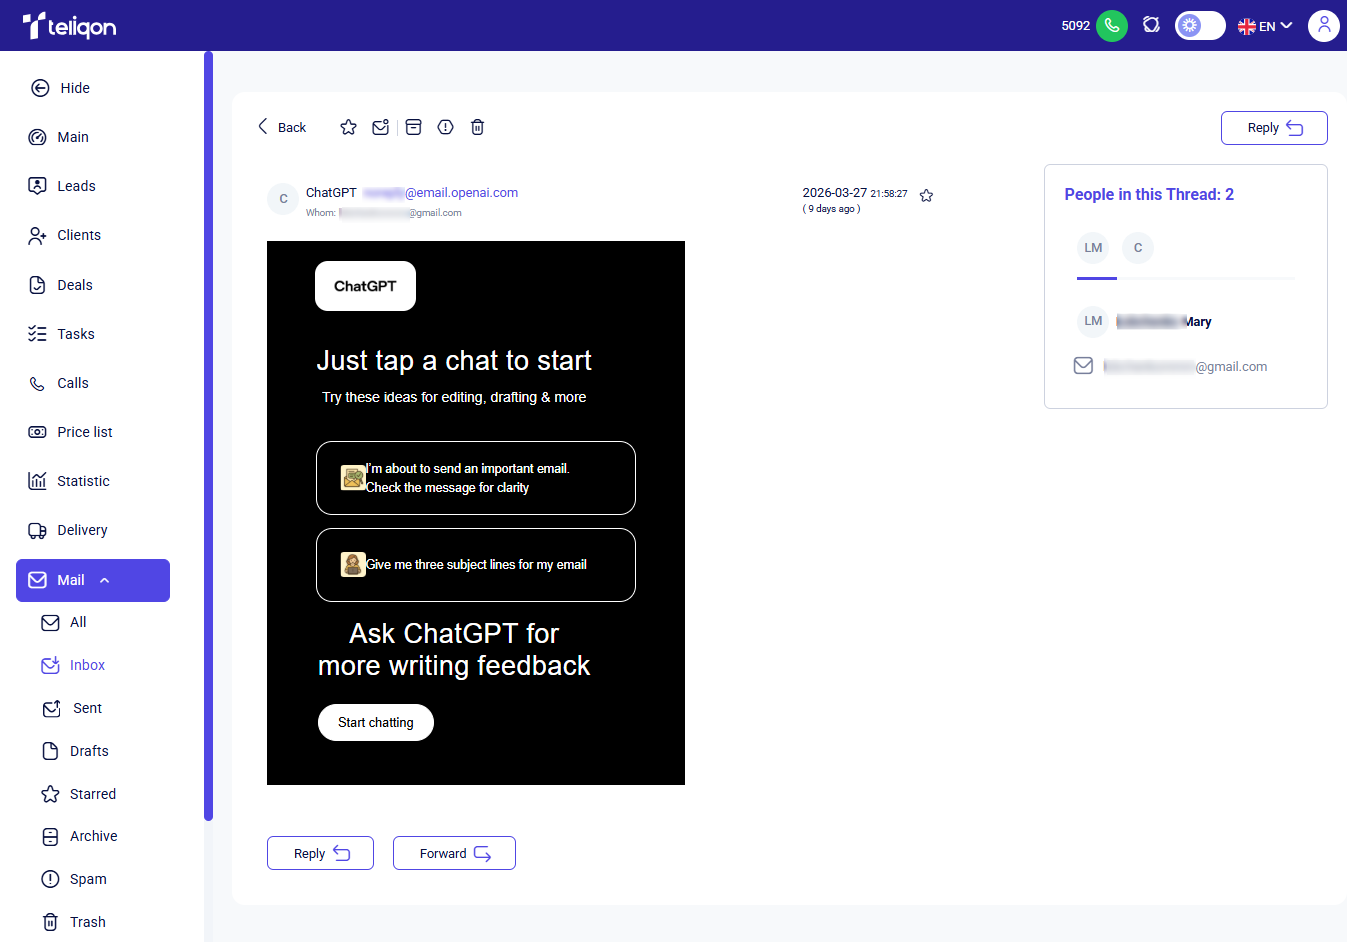1347x942 pixels.
Task: Open the Clients section
Action: (x=65, y=235)
